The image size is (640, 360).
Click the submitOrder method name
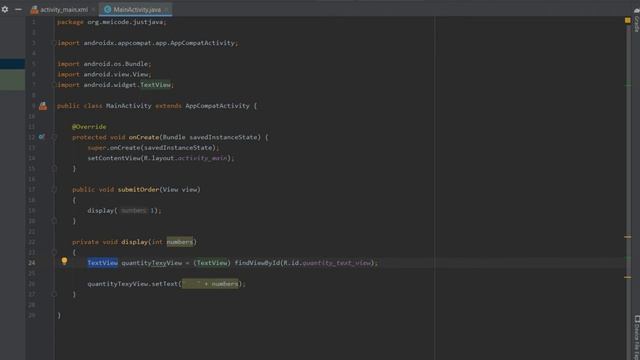138,189
